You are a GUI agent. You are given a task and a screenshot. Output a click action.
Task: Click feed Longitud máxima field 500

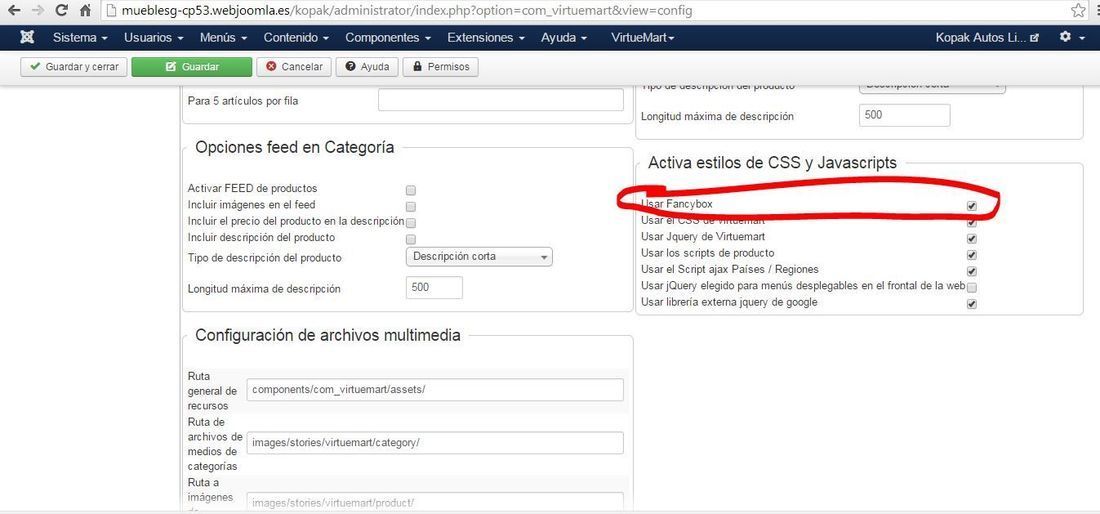434,288
